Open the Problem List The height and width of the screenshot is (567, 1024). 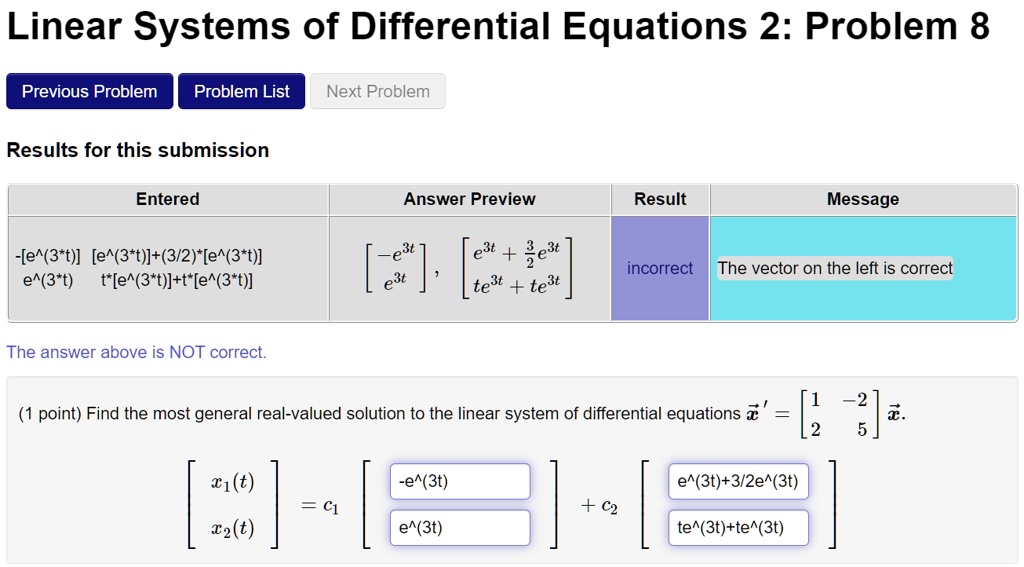click(x=241, y=91)
